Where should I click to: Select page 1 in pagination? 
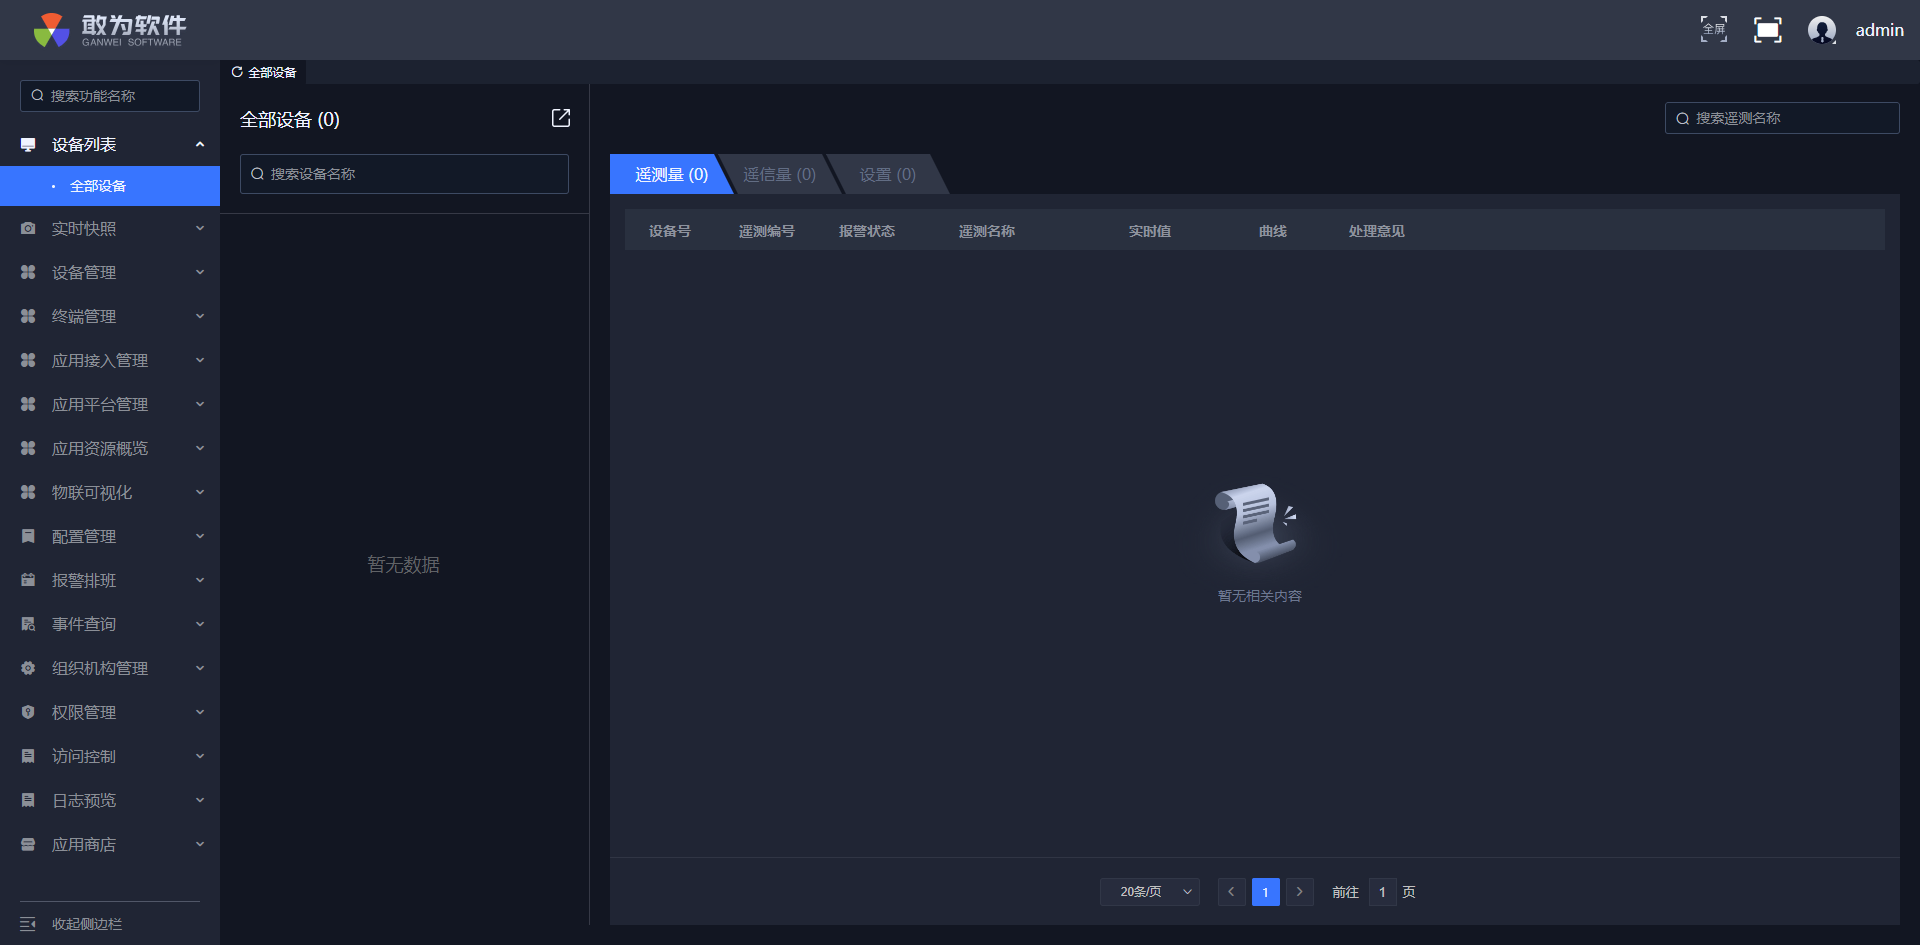pos(1266,892)
